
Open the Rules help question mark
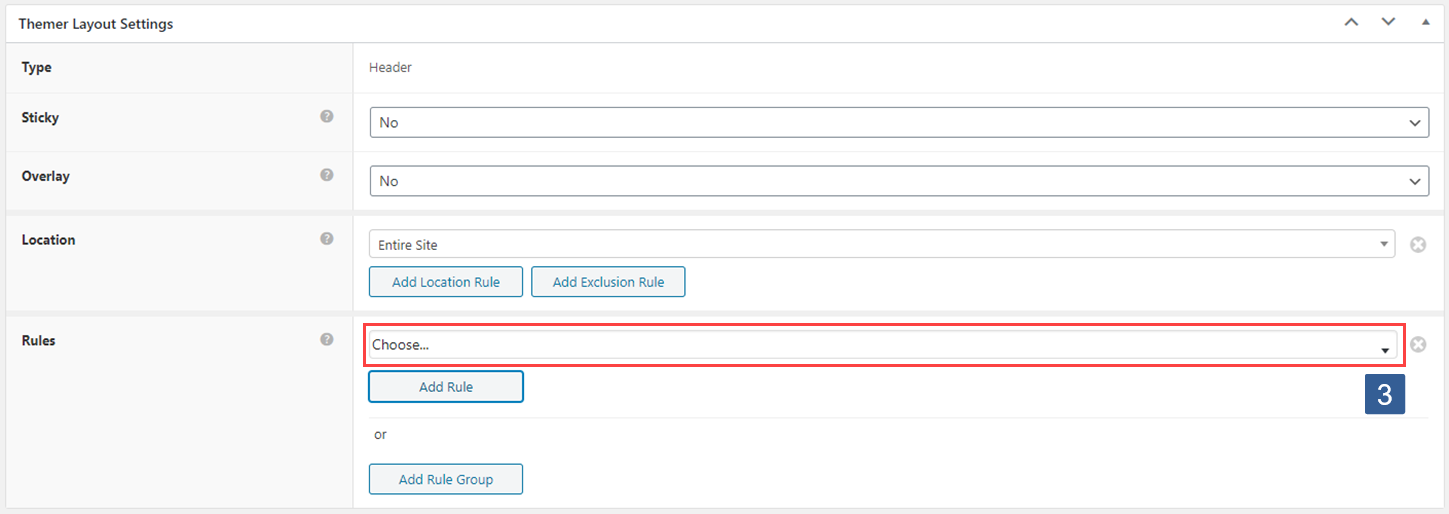326,340
